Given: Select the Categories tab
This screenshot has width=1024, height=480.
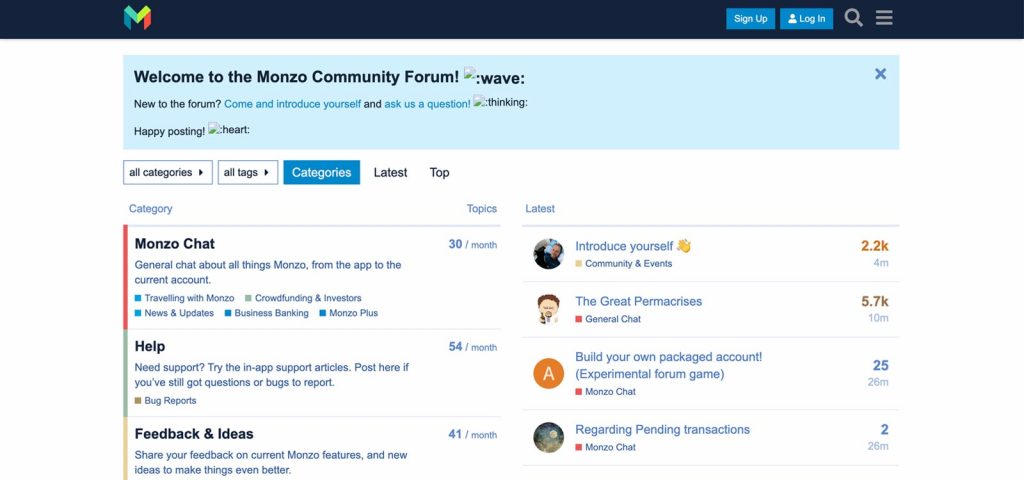Looking at the screenshot, I should 321,173.
